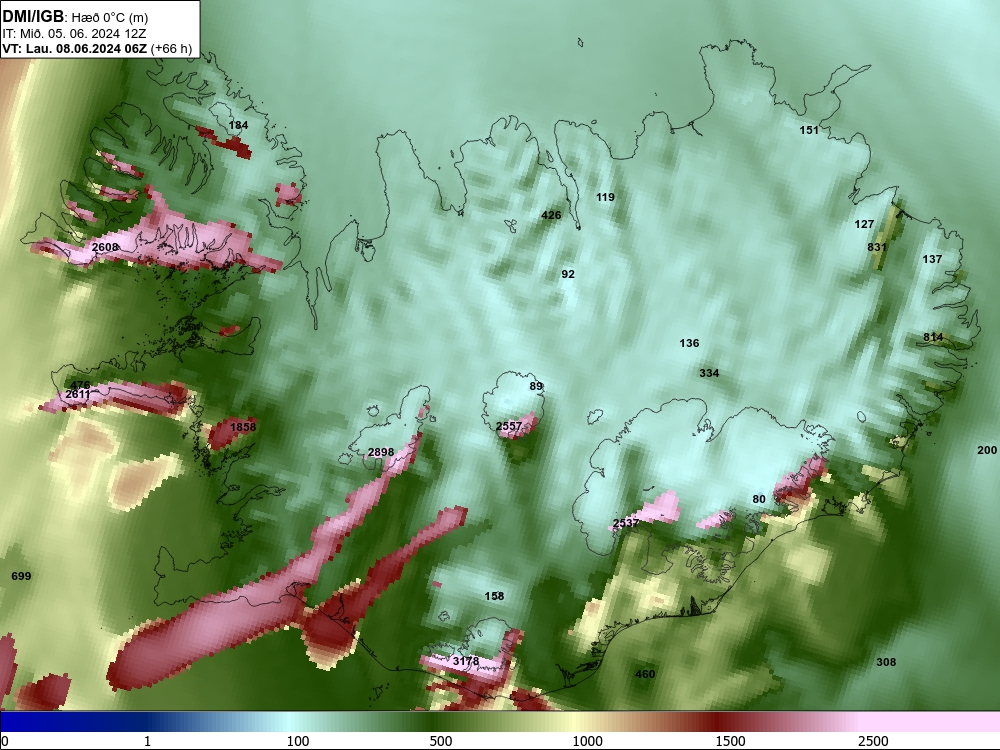The image size is (1000, 750).
Task: Select the 'Hæð 0°C (m)' parameter text
Action: [x=110, y=18]
